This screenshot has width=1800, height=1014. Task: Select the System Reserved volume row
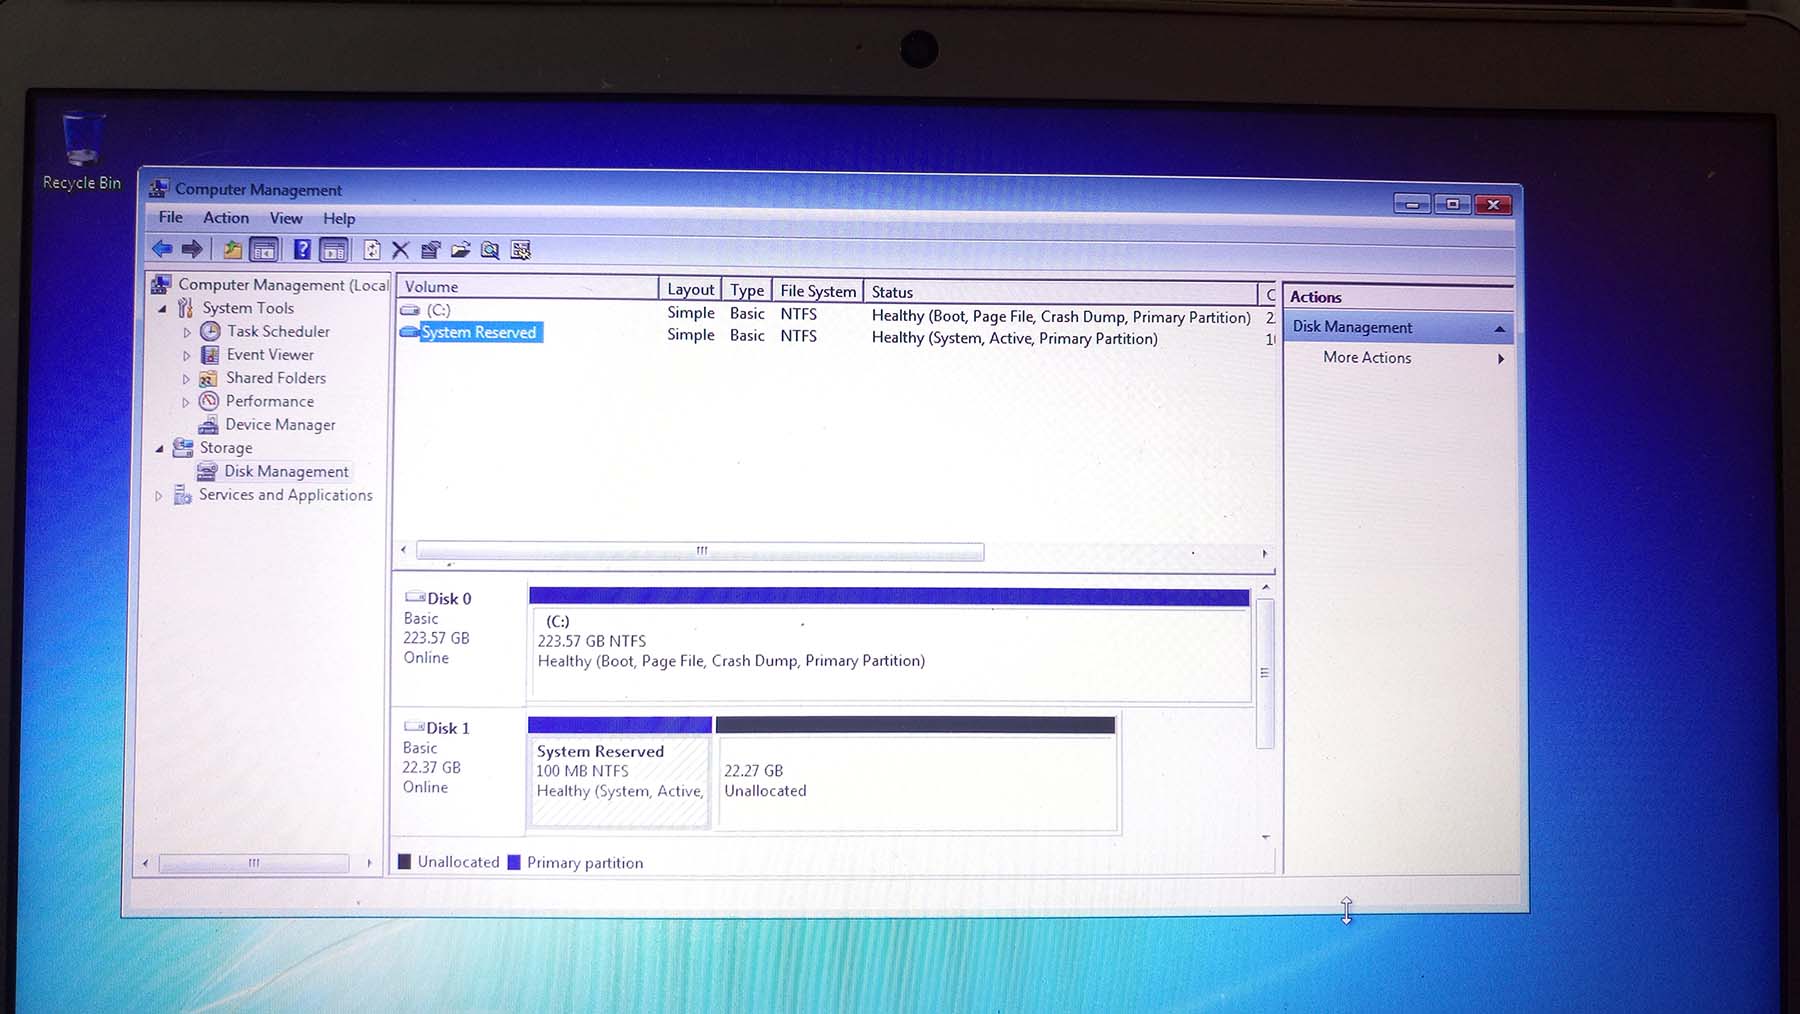pyautogui.click(x=835, y=335)
